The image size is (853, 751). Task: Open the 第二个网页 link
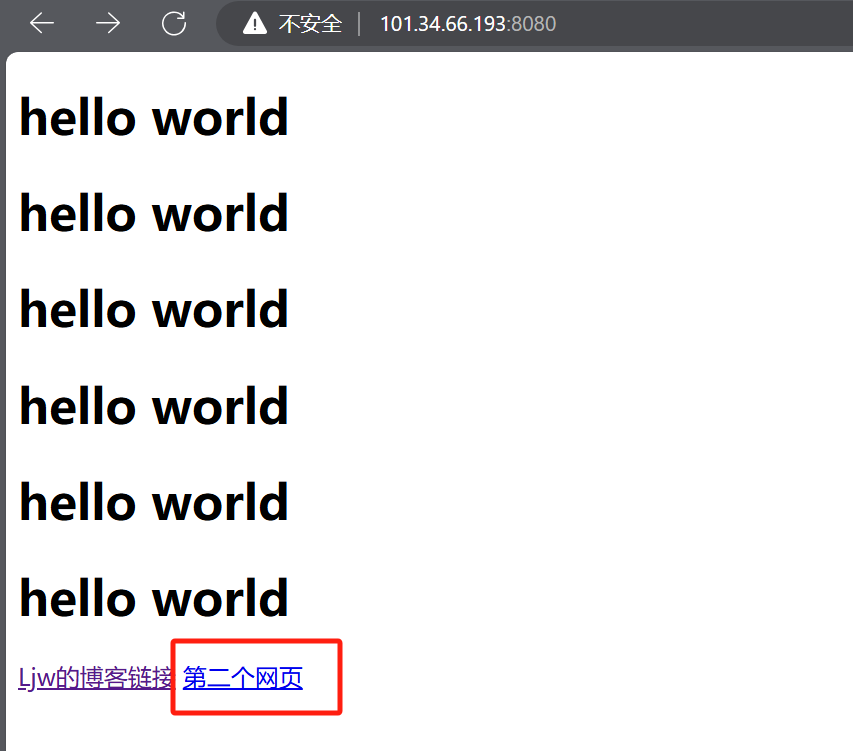243,678
